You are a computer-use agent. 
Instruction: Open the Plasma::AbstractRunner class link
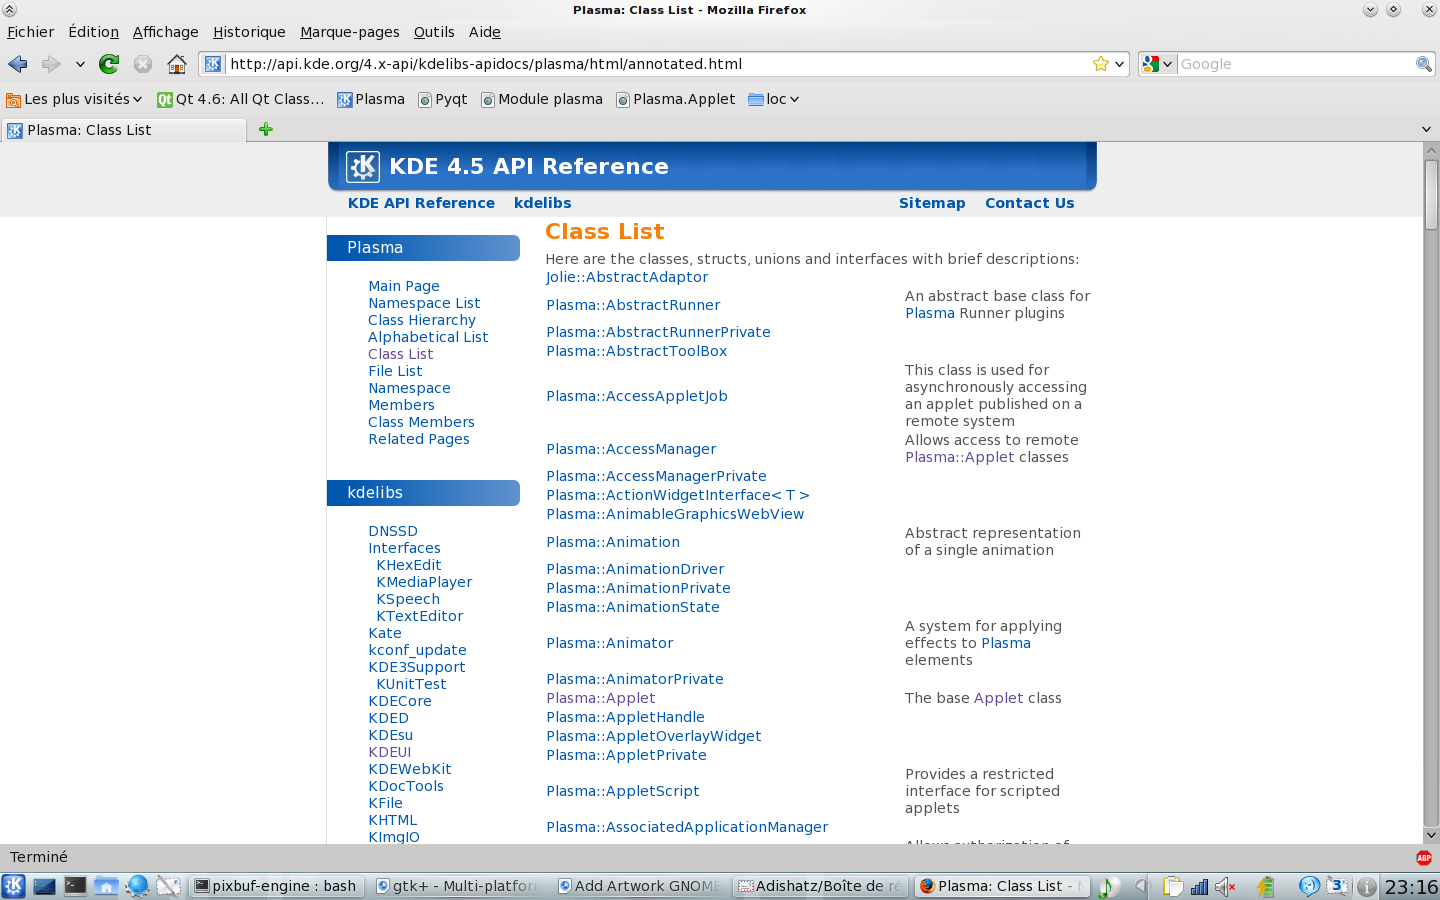click(633, 305)
